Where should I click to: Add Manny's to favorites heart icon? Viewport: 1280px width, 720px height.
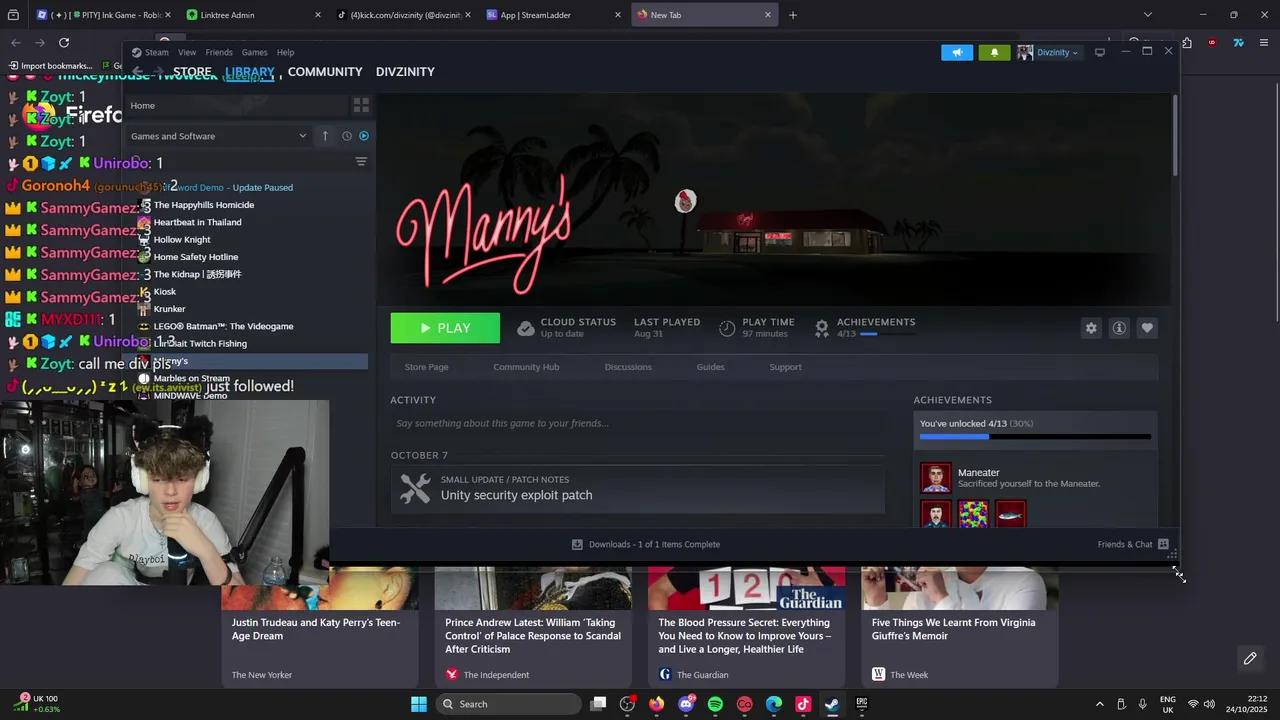[x=1147, y=328]
